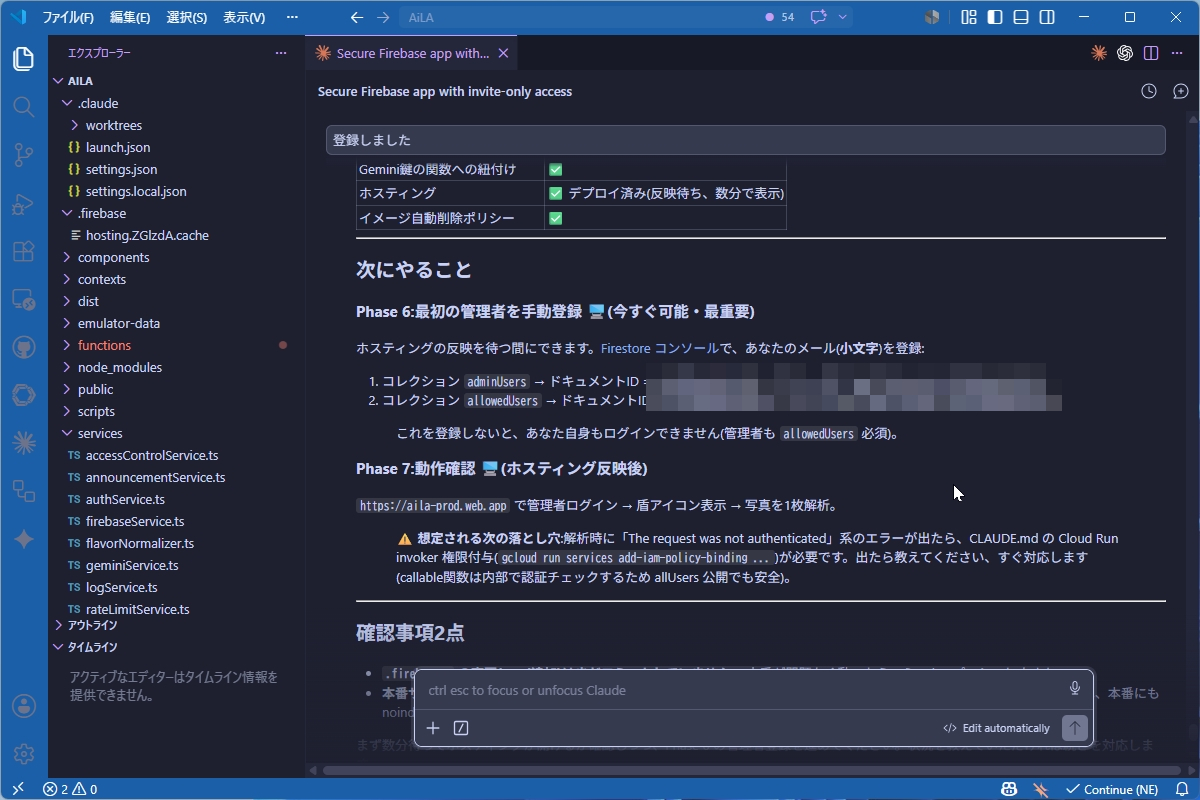Add attachment with the plus icon
The image size is (1200, 800).
433,728
